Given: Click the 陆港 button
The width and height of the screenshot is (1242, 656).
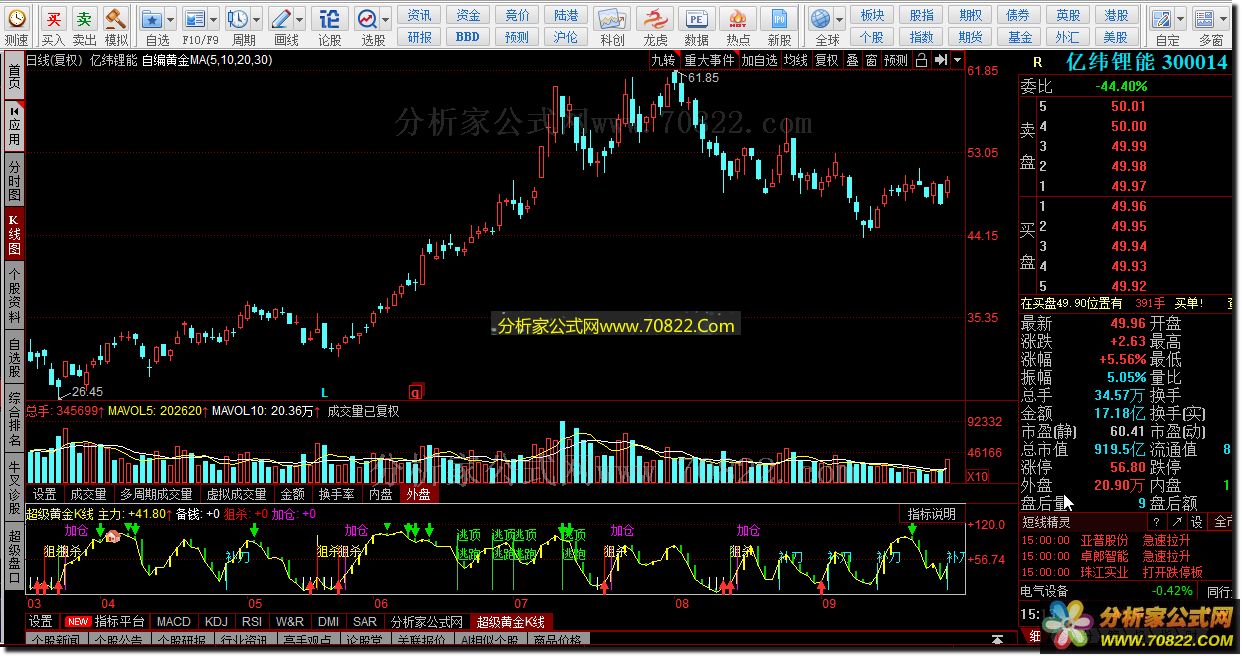Looking at the screenshot, I should tap(566, 15).
